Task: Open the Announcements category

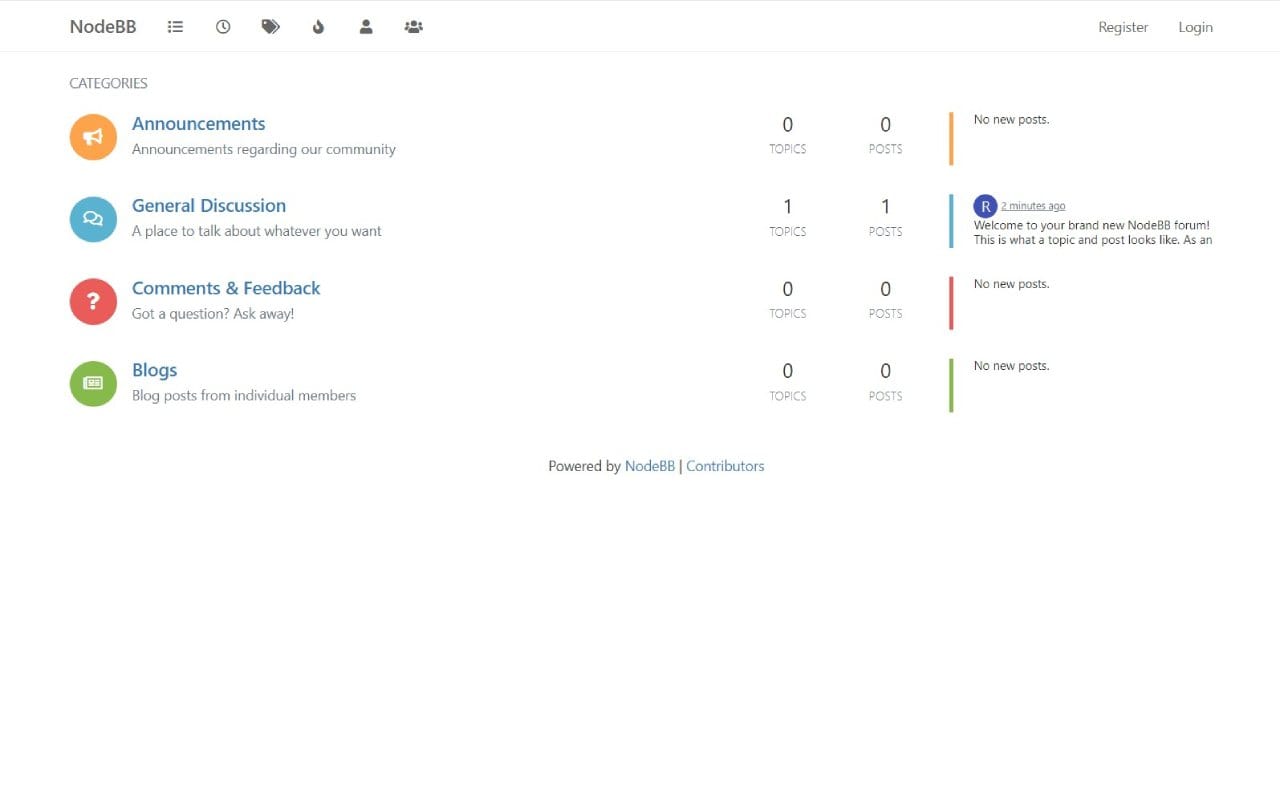Action: click(198, 123)
